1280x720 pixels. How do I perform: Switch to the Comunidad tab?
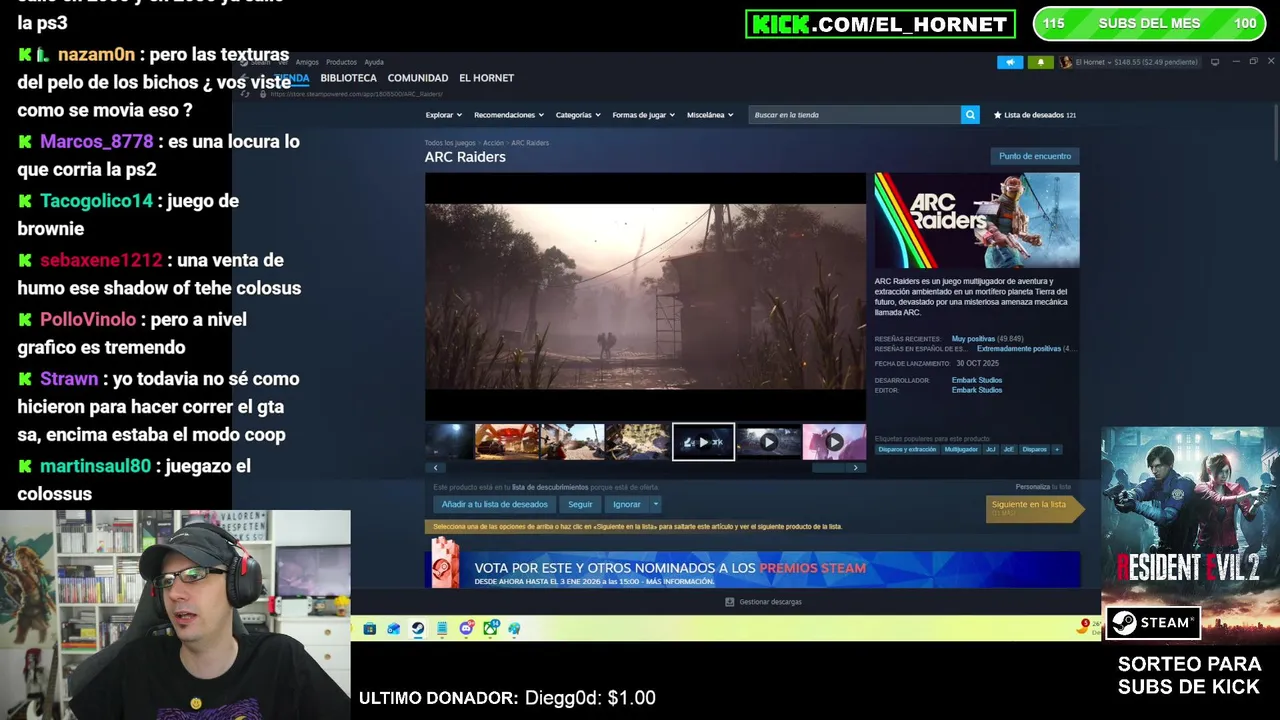417,78
